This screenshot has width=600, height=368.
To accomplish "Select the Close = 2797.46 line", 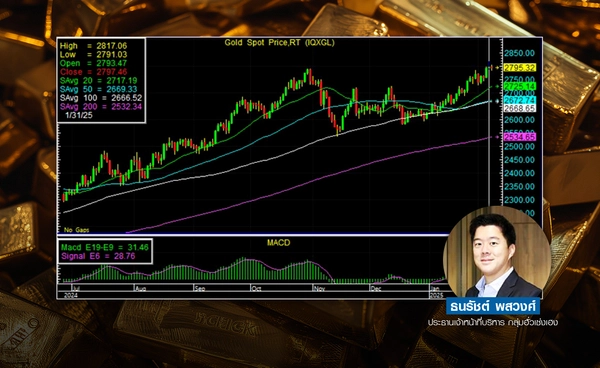I will pyautogui.click(x=93, y=72).
